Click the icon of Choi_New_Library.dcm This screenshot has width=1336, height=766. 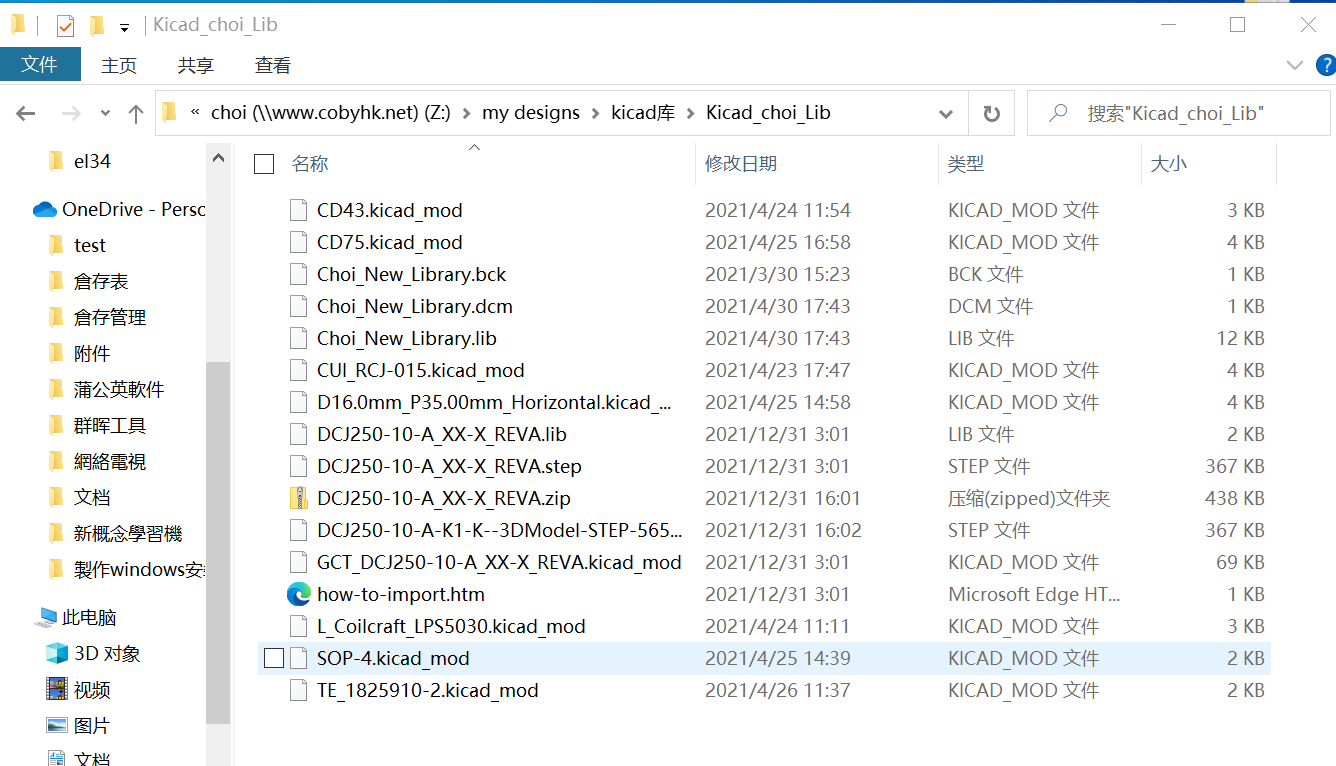coord(298,306)
